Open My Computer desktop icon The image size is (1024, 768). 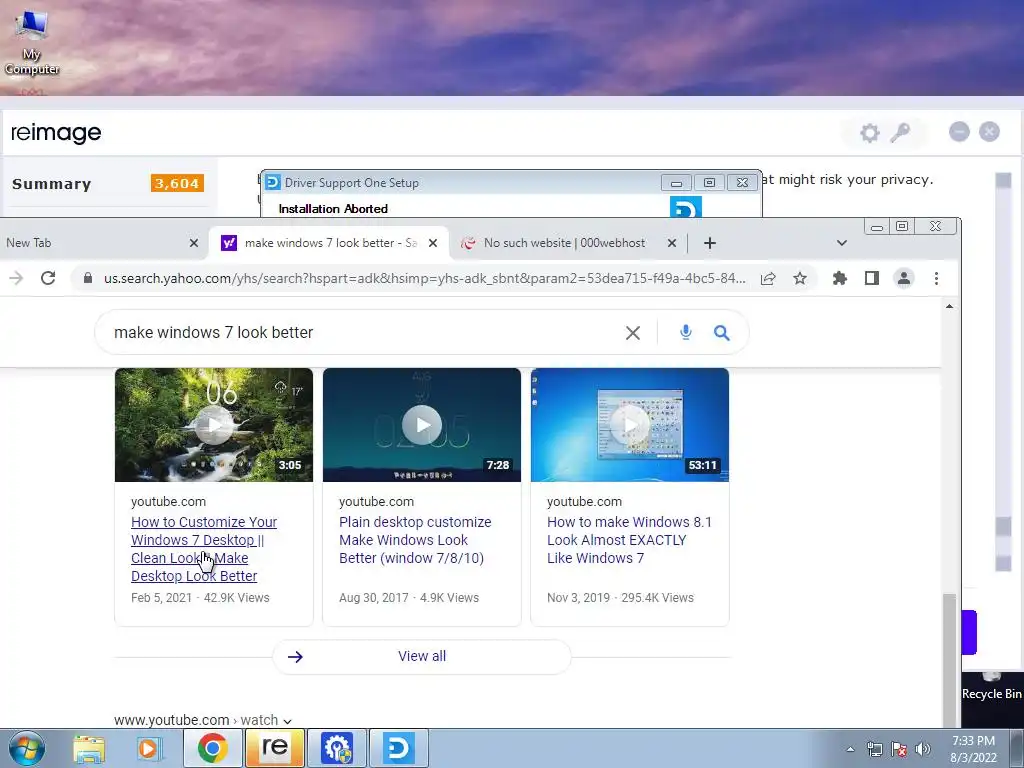(31, 42)
